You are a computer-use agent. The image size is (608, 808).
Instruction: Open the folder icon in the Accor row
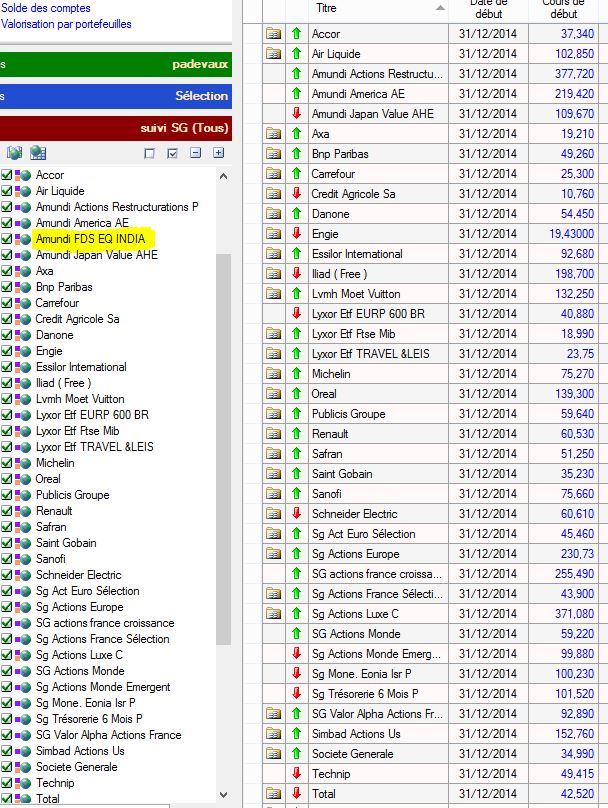point(273,34)
